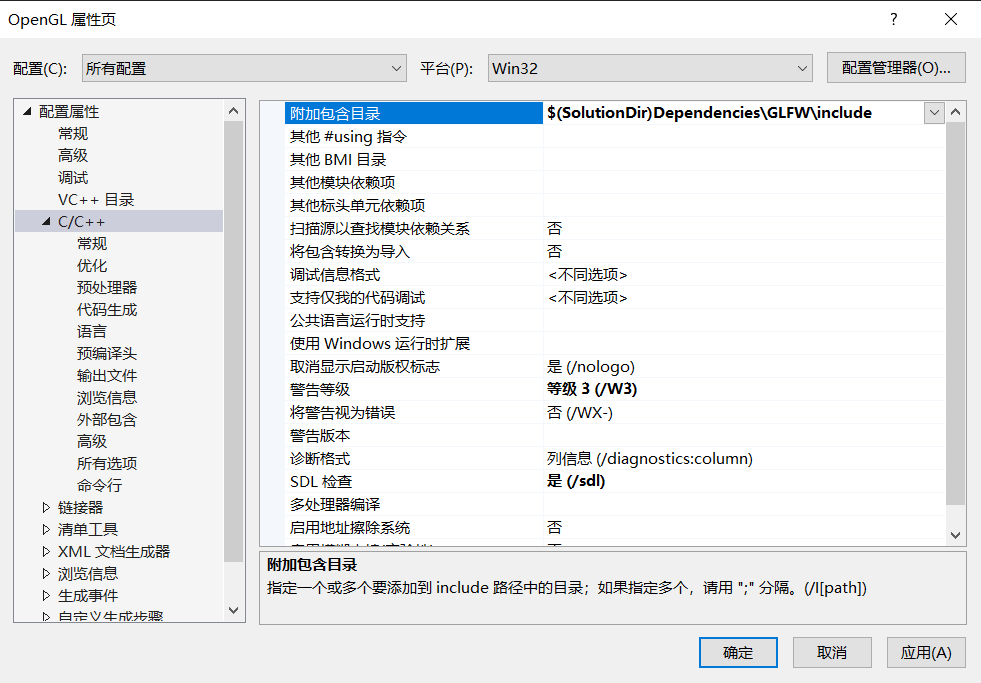Select 预处理器 under C/C++
This screenshot has width=981, height=683.
107,288
